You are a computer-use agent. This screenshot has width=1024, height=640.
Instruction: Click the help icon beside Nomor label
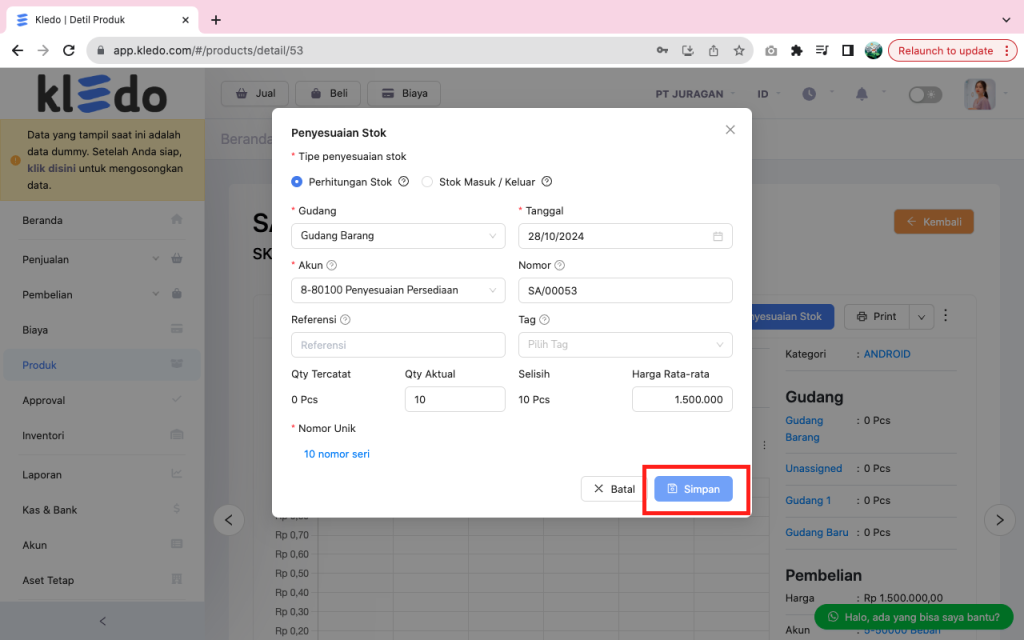pyautogui.click(x=560, y=265)
